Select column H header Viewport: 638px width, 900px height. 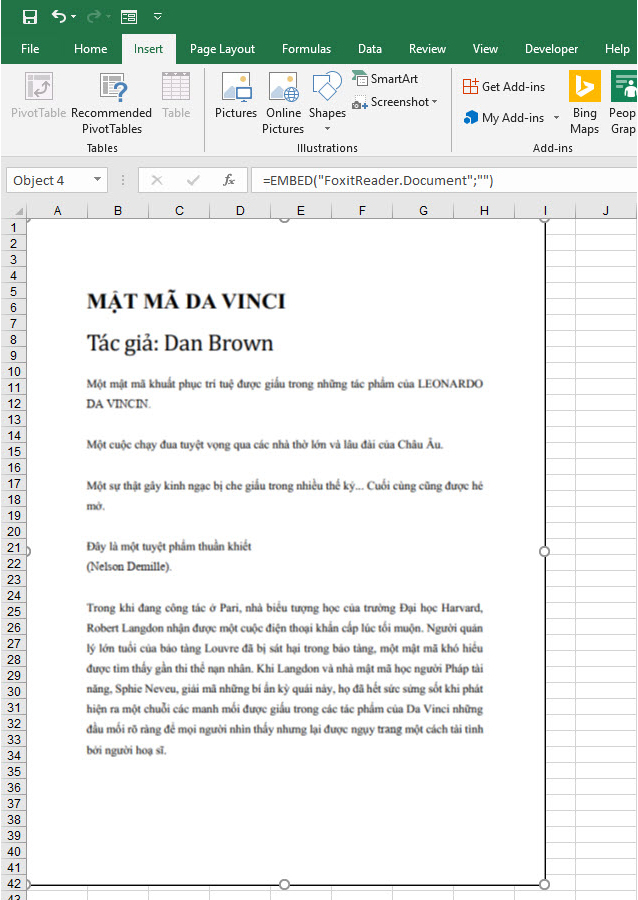pos(484,211)
